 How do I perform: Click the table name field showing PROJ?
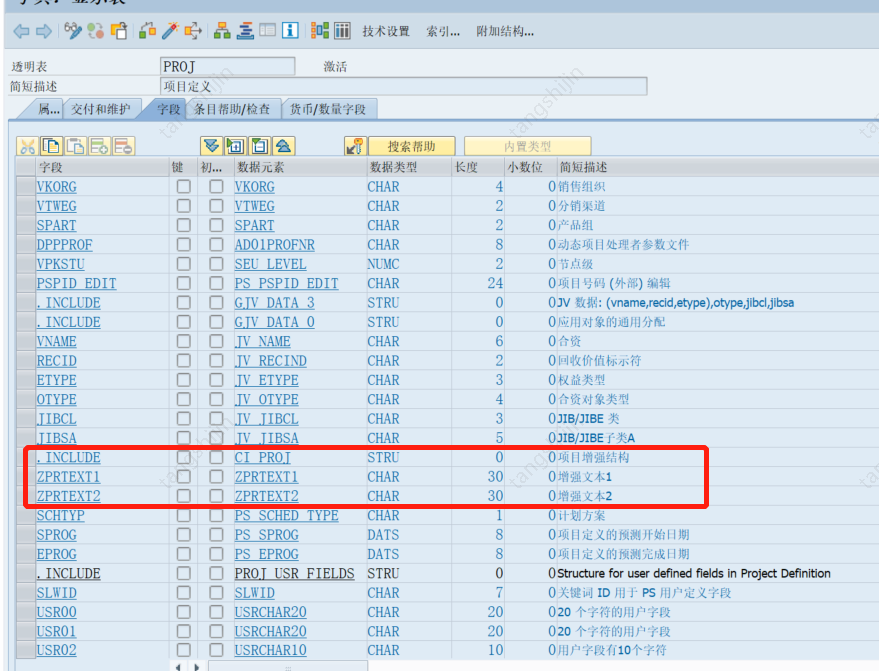(230, 63)
